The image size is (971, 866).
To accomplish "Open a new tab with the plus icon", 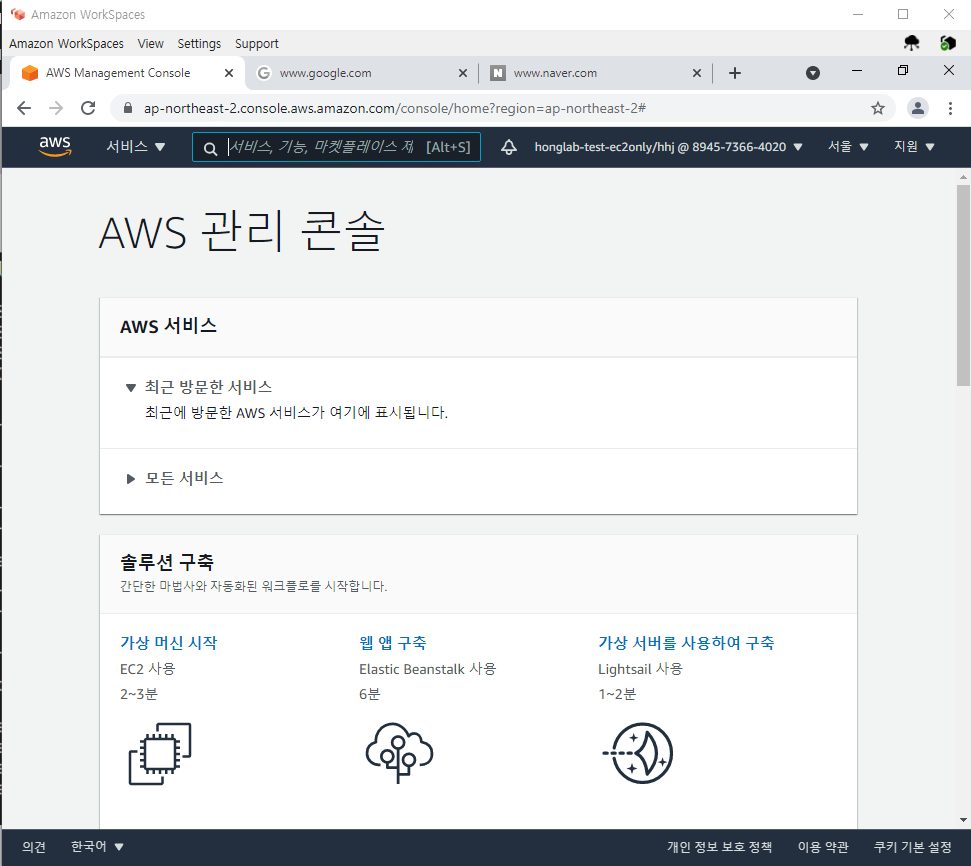I will click(x=734, y=73).
